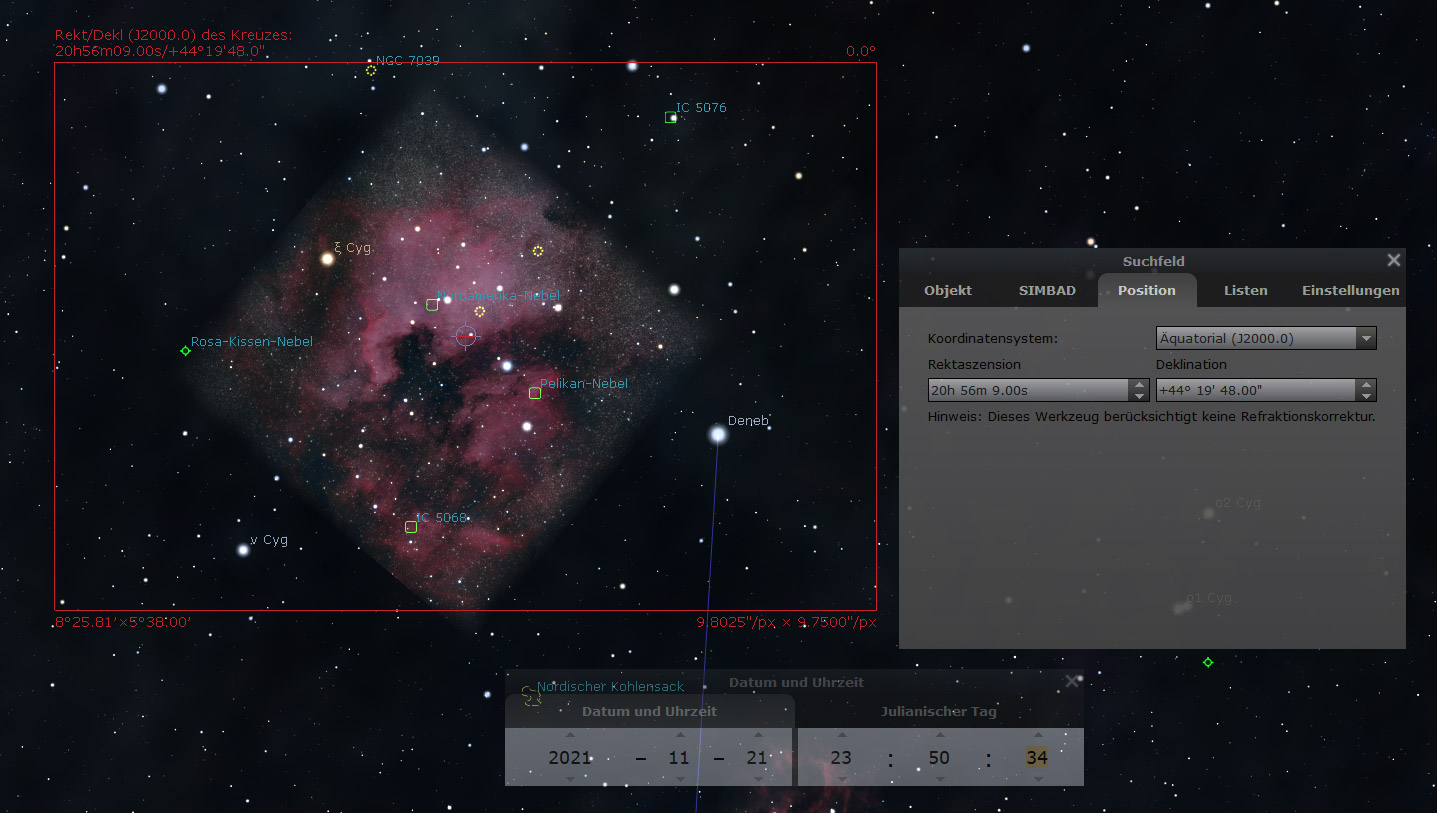Click the Nordamerika-Nebel square marker
The width and height of the screenshot is (1437, 813).
tap(432, 304)
